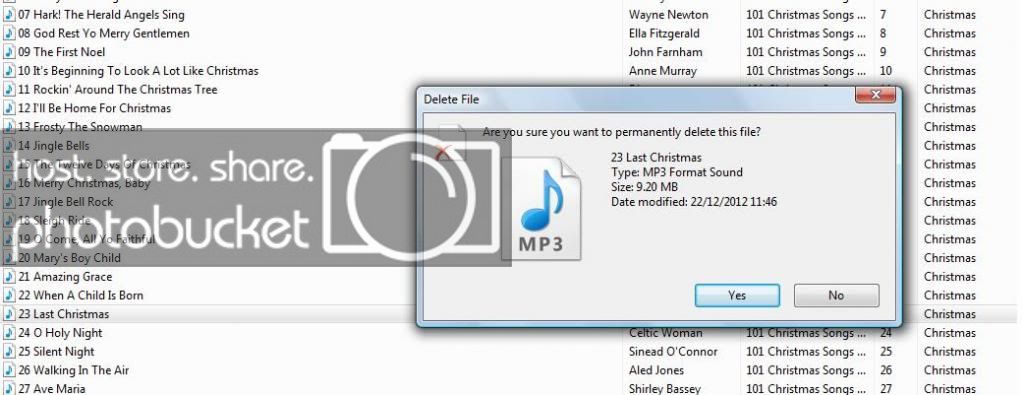The height and width of the screenshot is (395, 1024).
Task: Click music icon beside 22 When A Child Is Born
Action: coord(9,295)
